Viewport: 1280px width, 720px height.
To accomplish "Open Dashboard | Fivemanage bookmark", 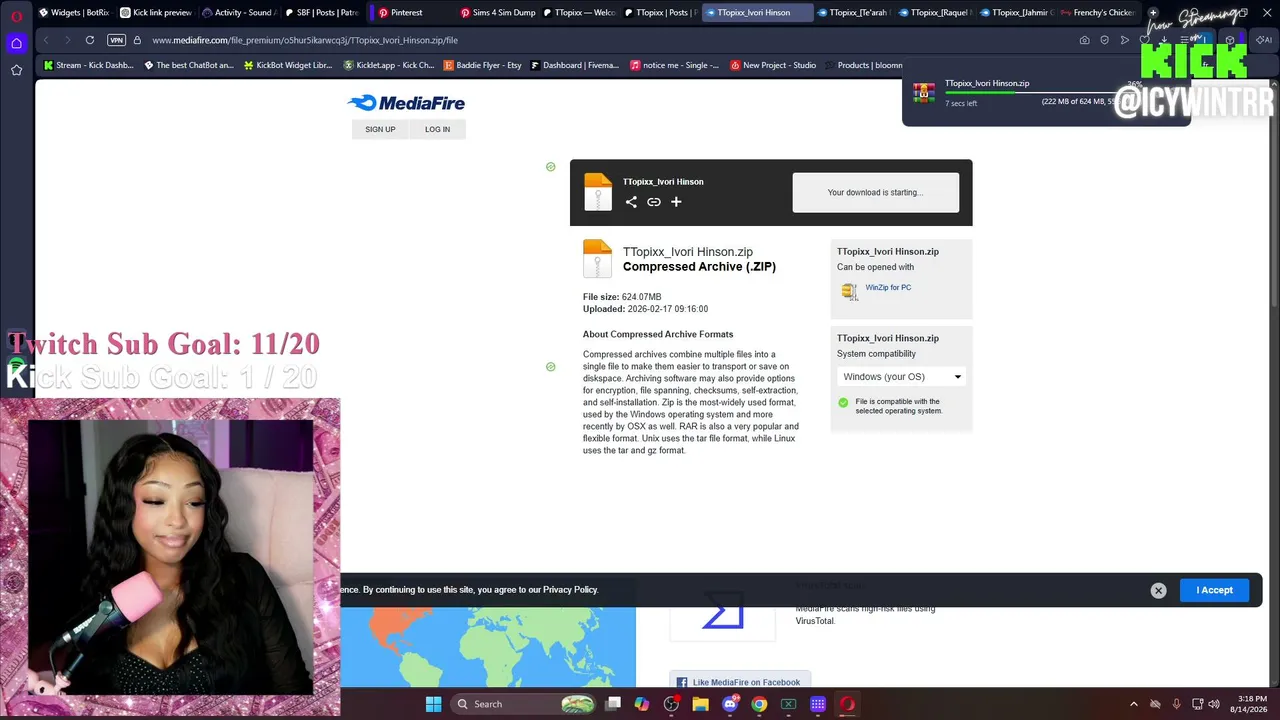I will point(575,66).
